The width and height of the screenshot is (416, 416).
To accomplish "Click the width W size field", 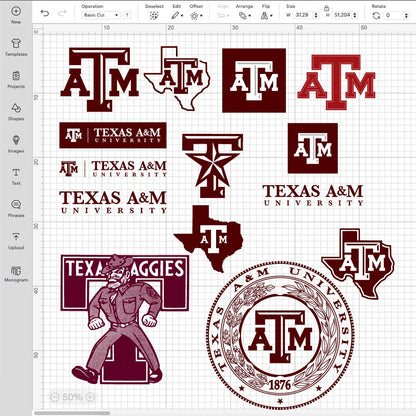I will click(303, 15).
